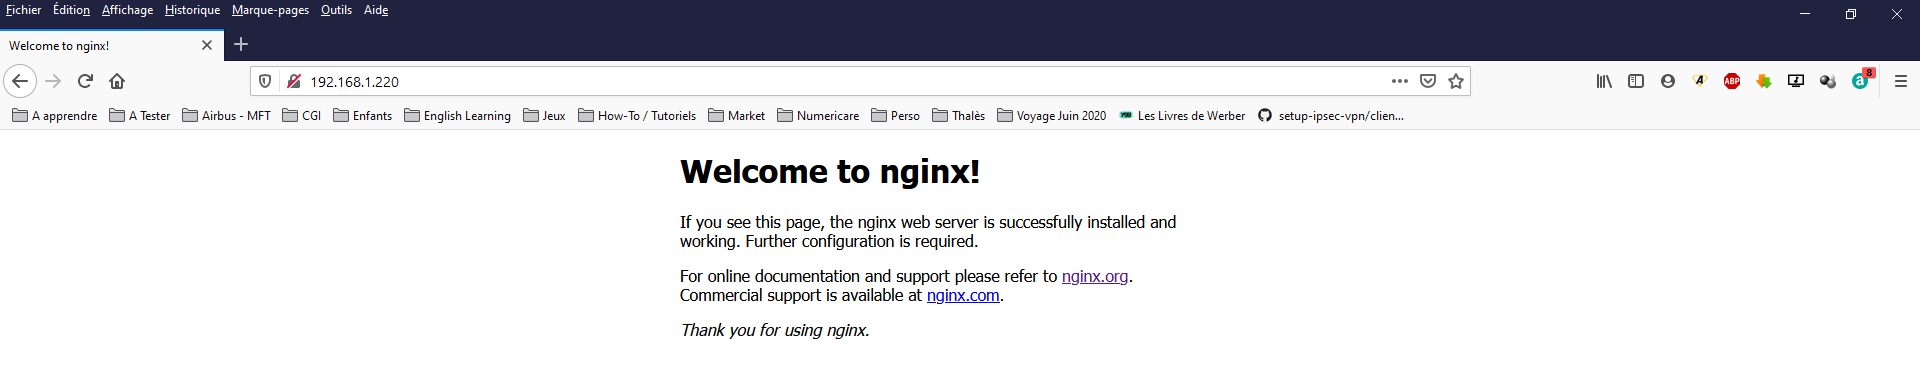
Task: Follow the nginx.org link
Action: [1095, 276]
